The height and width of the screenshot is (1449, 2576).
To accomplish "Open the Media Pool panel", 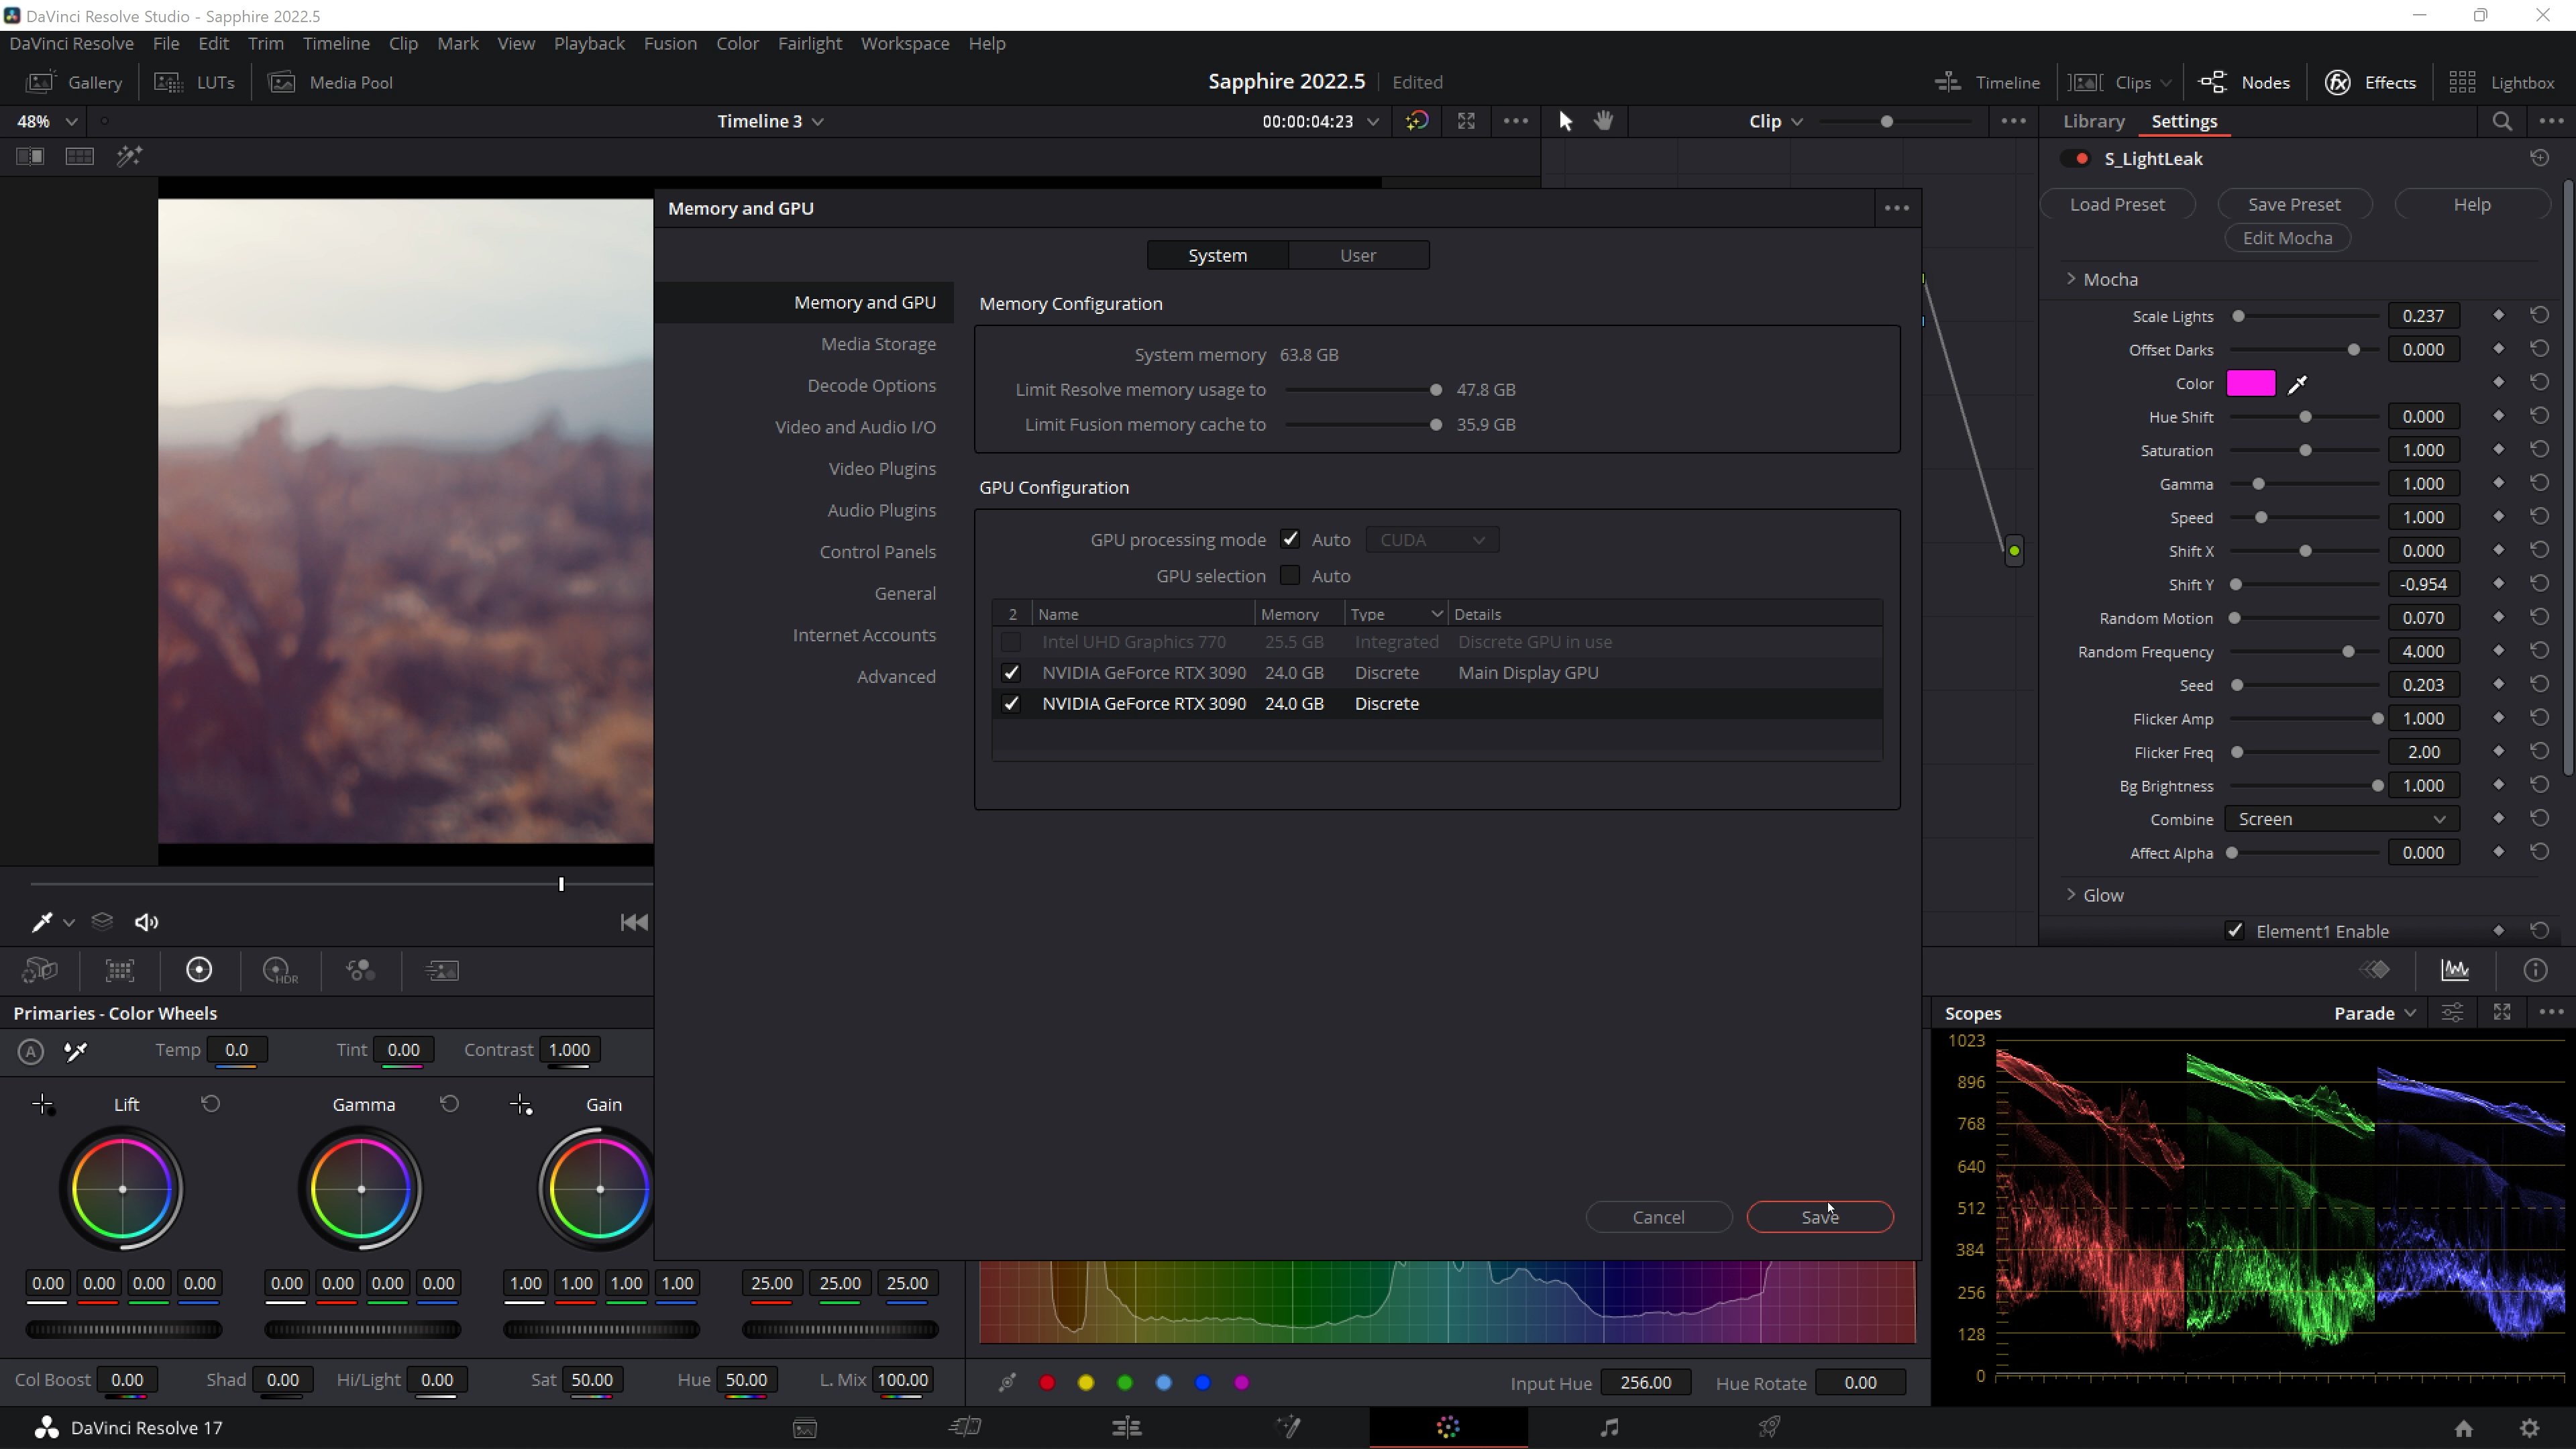I will click(x=331, y=82).
